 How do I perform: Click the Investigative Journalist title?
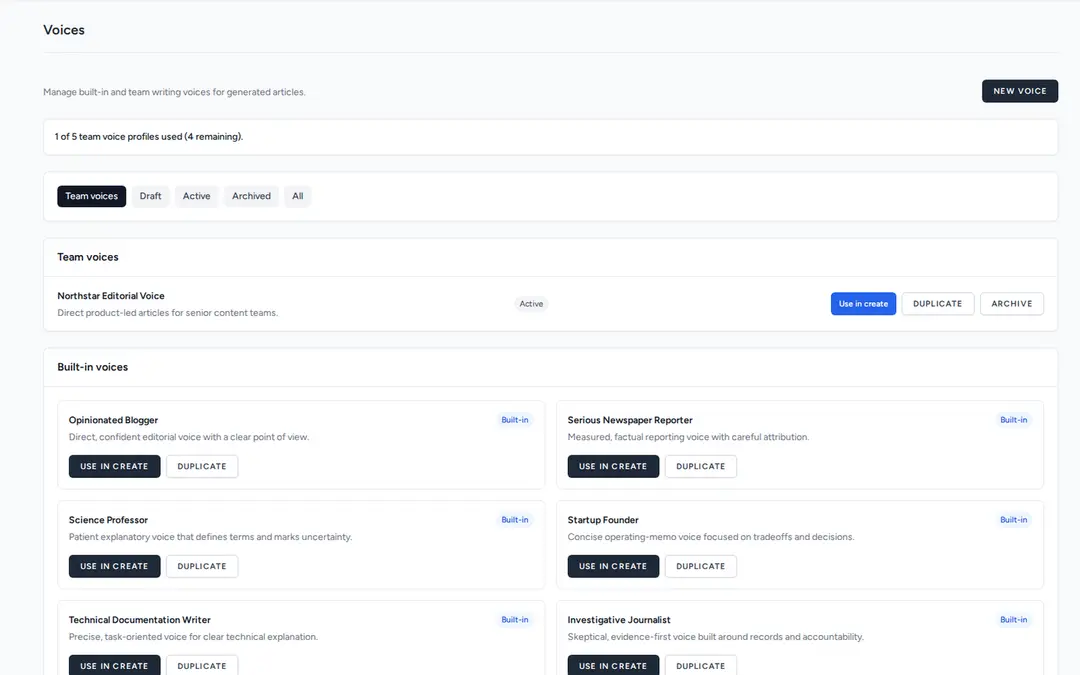click(x=619, y=620)
